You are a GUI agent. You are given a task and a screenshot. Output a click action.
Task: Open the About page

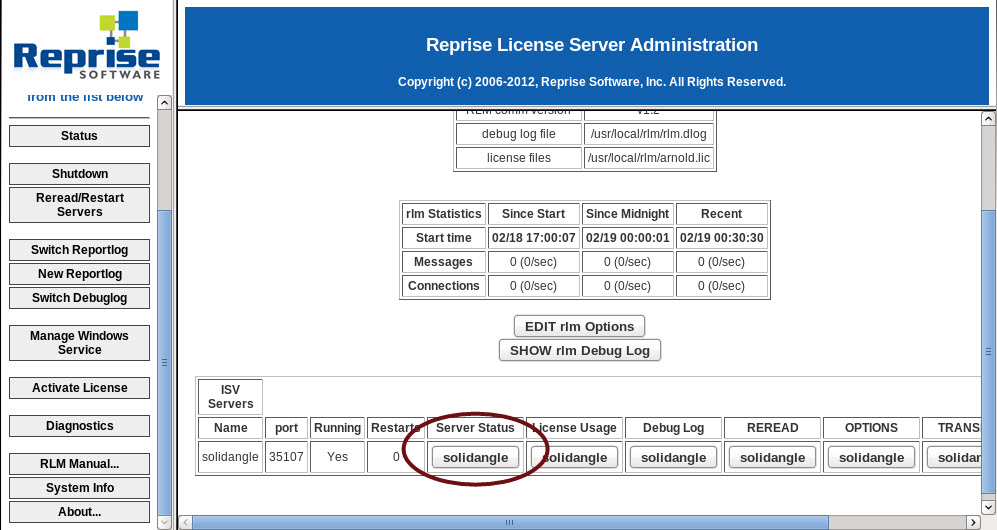point(80,512)
